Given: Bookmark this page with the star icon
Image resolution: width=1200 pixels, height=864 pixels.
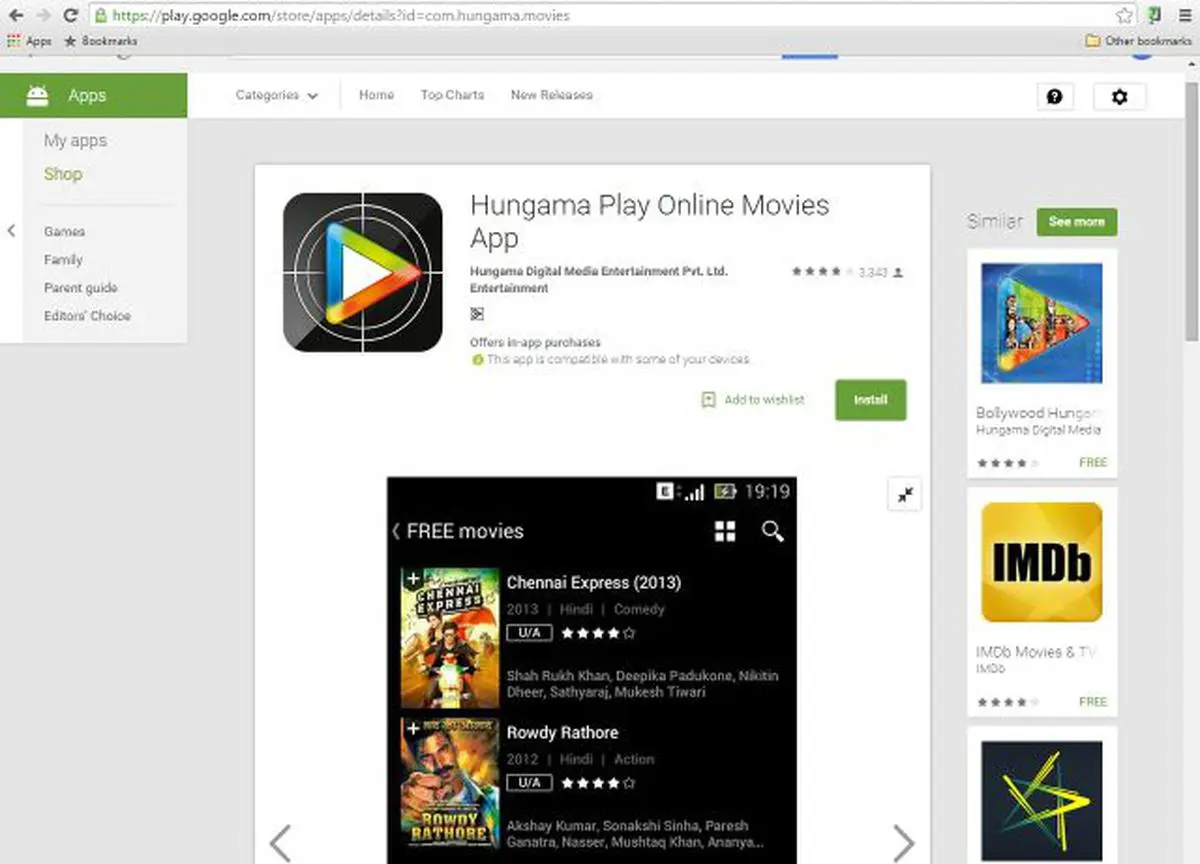Looking at the screenshot, I should 1125,16.
